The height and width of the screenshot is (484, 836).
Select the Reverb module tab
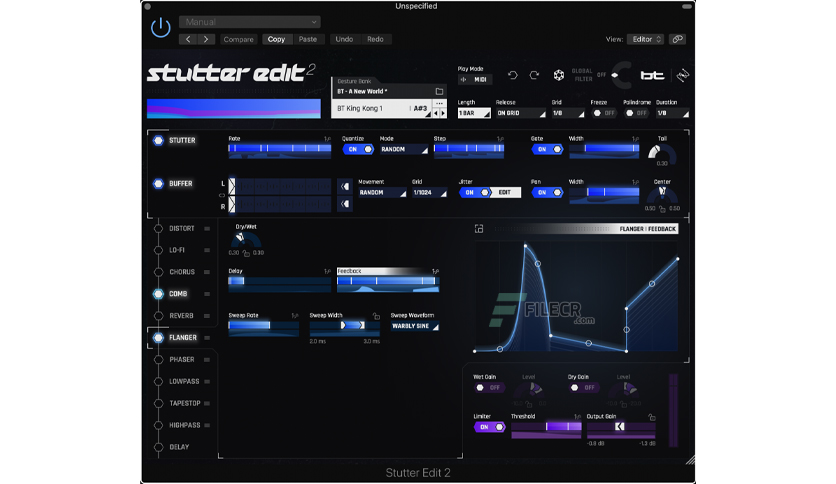[181, 316]
